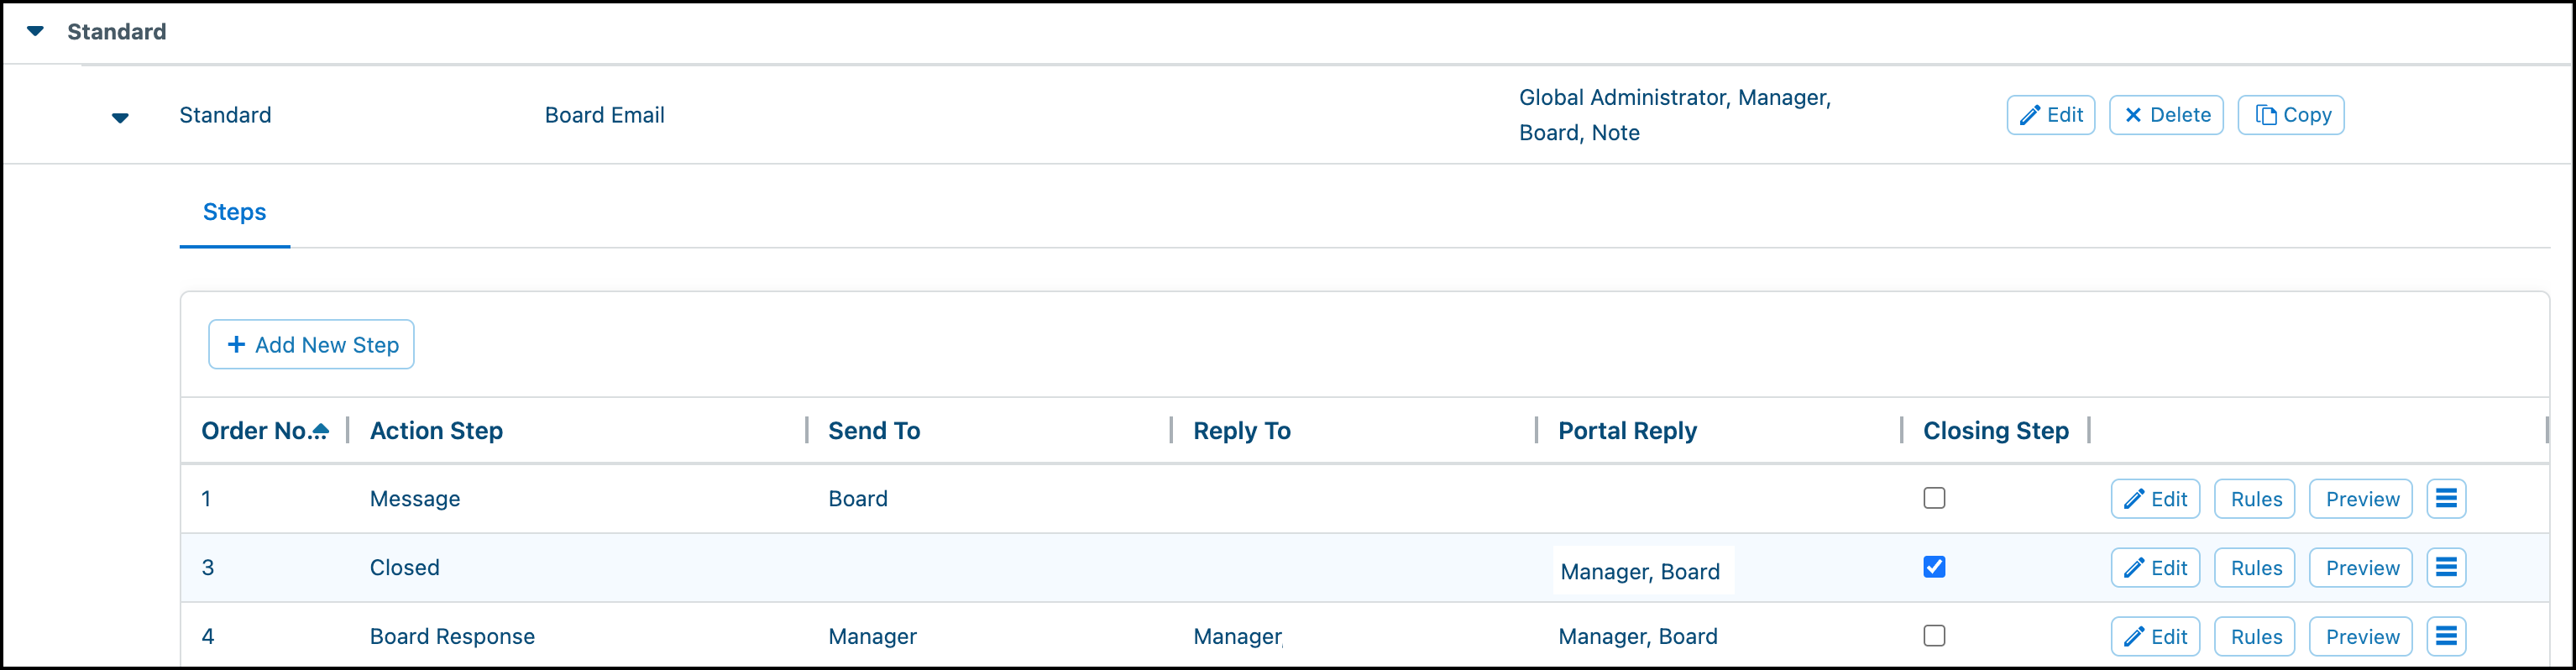
Task: Click the pencil Edit button for Standard template
Action: click(x=2050, y=115)
